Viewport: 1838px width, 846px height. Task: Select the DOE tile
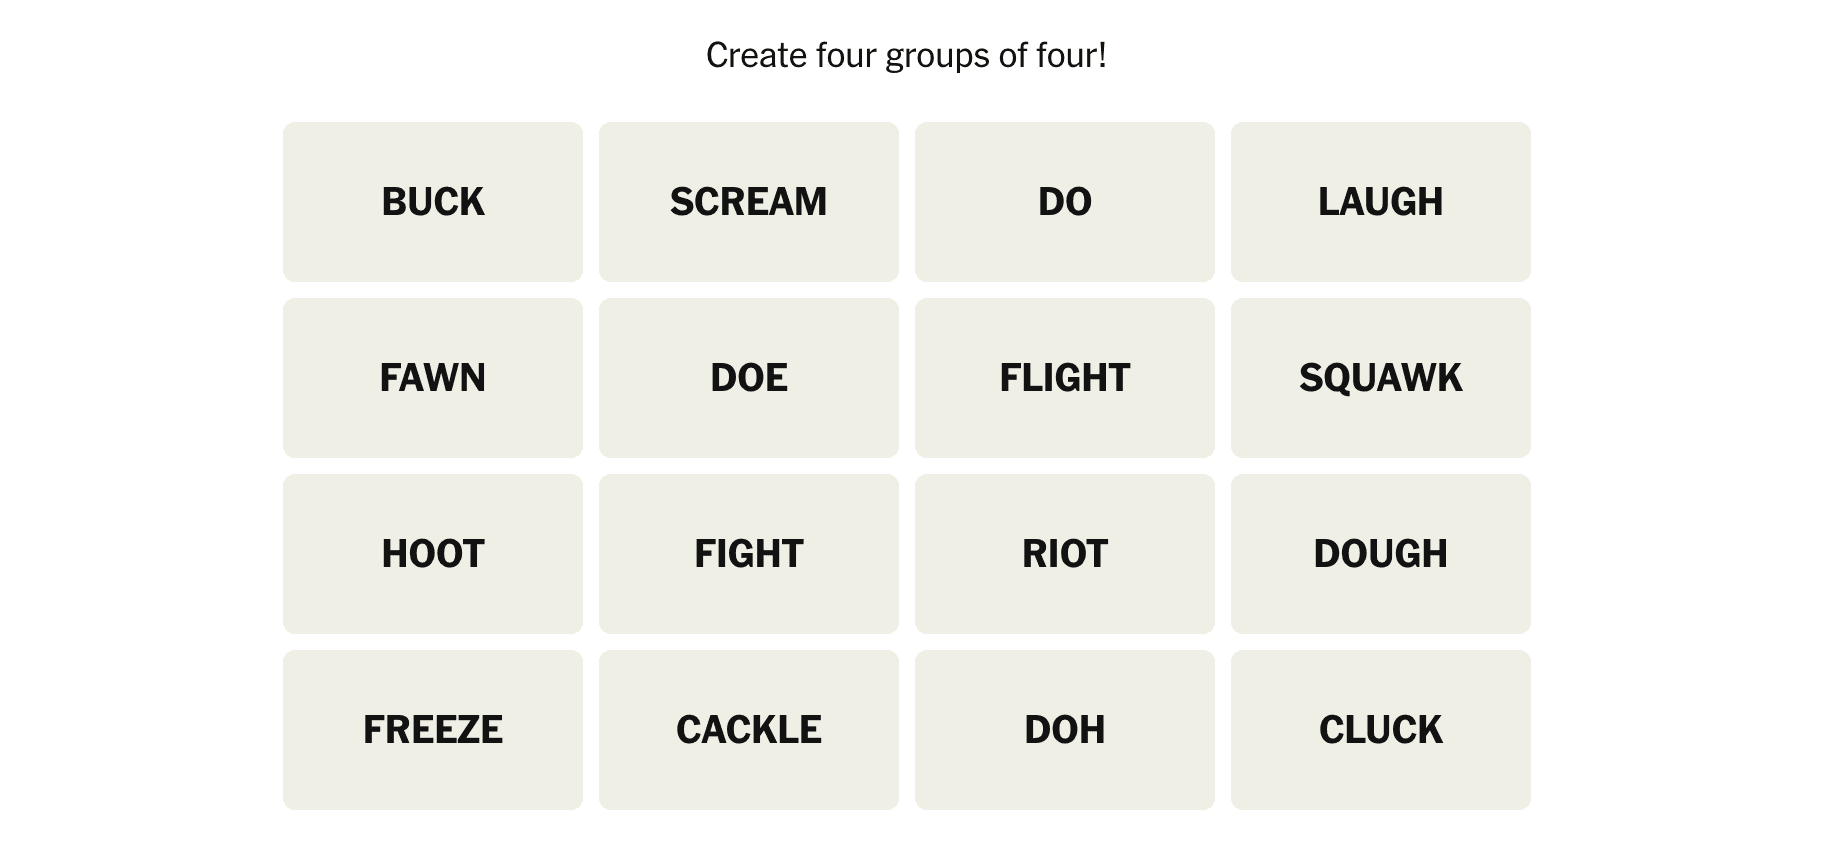point(748,378)
